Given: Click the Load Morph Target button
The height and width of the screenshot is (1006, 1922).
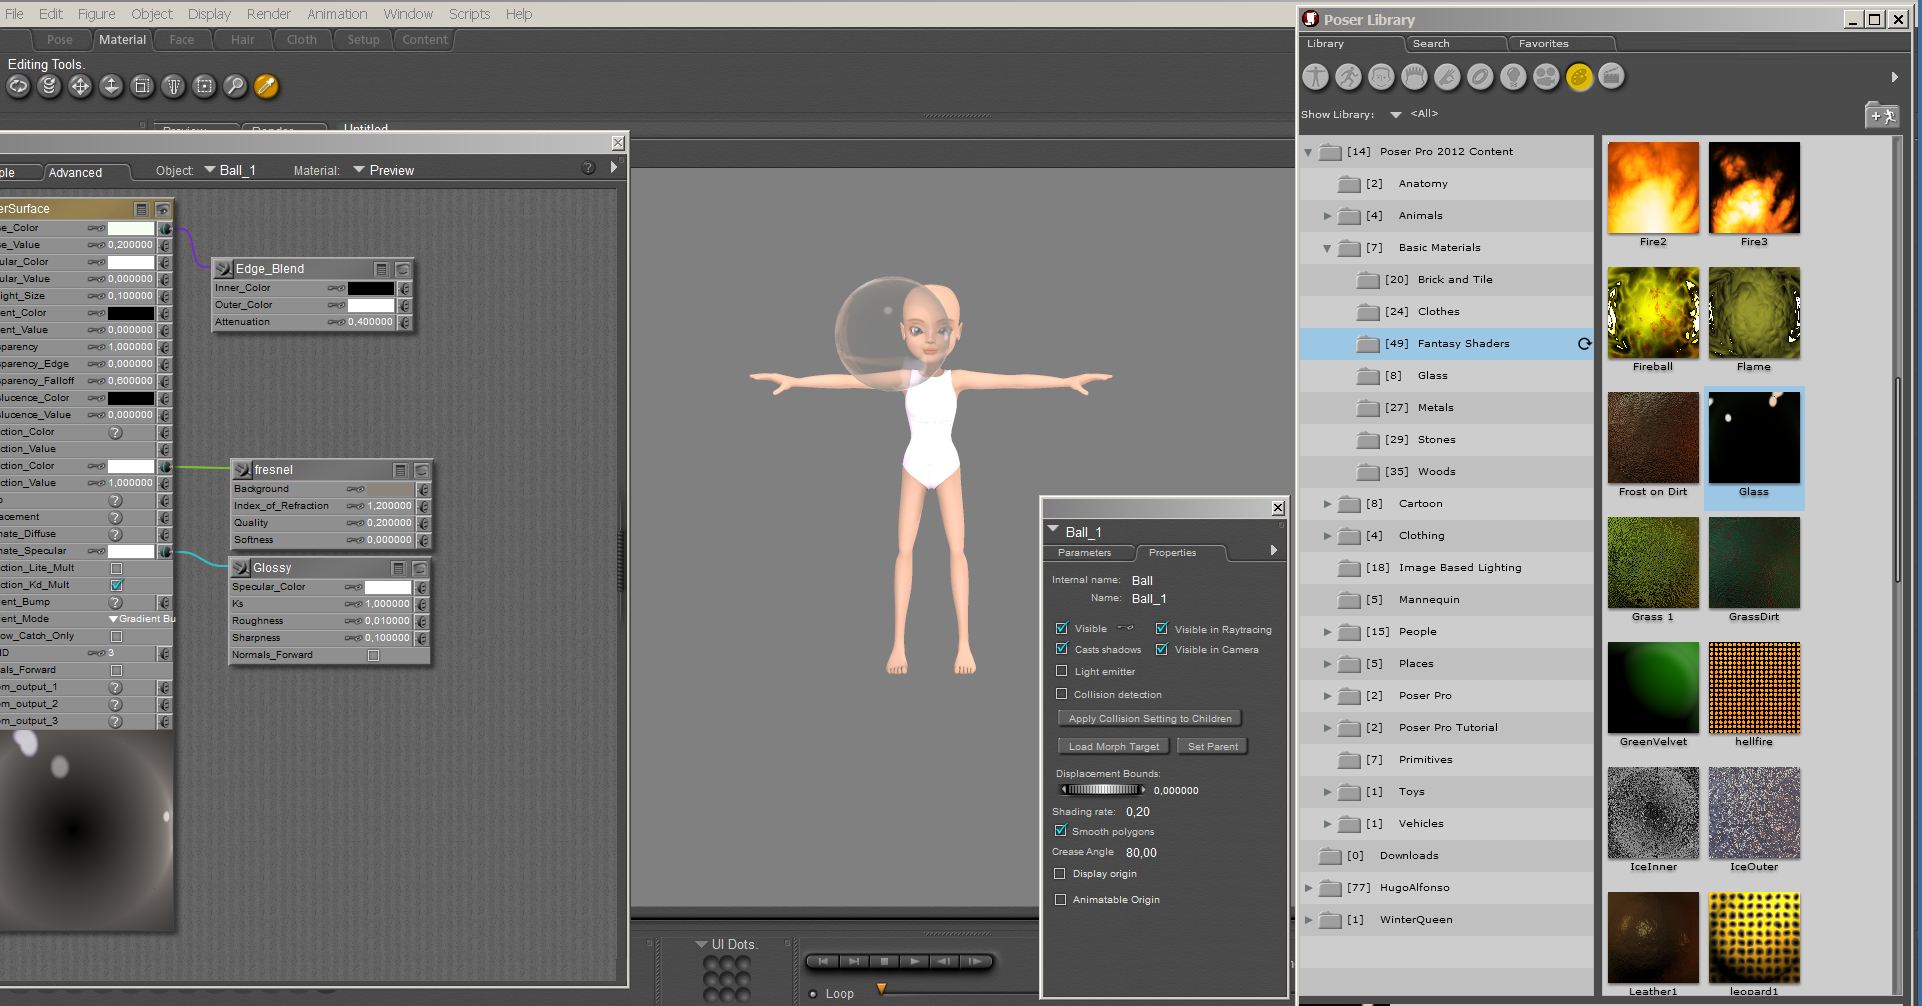Looking at the screenshot, I should 1113,747.
